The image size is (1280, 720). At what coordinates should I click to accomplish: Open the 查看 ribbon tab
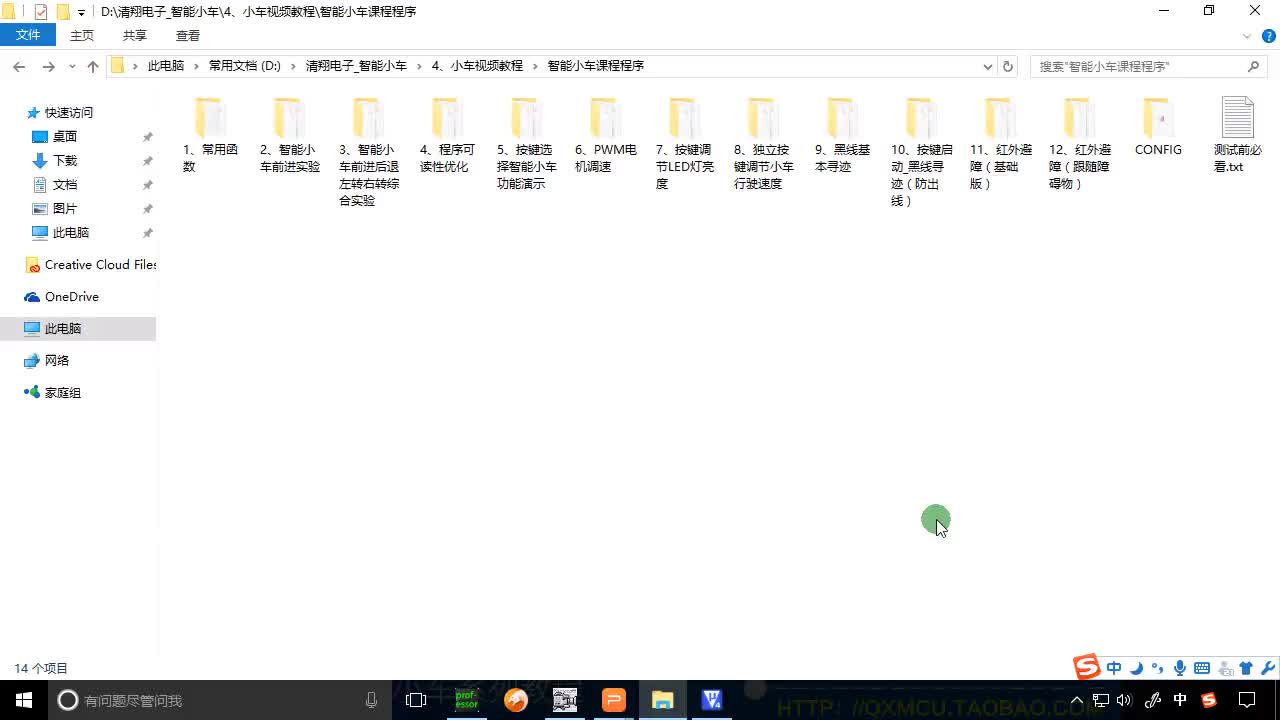click(x=188, y=35)
